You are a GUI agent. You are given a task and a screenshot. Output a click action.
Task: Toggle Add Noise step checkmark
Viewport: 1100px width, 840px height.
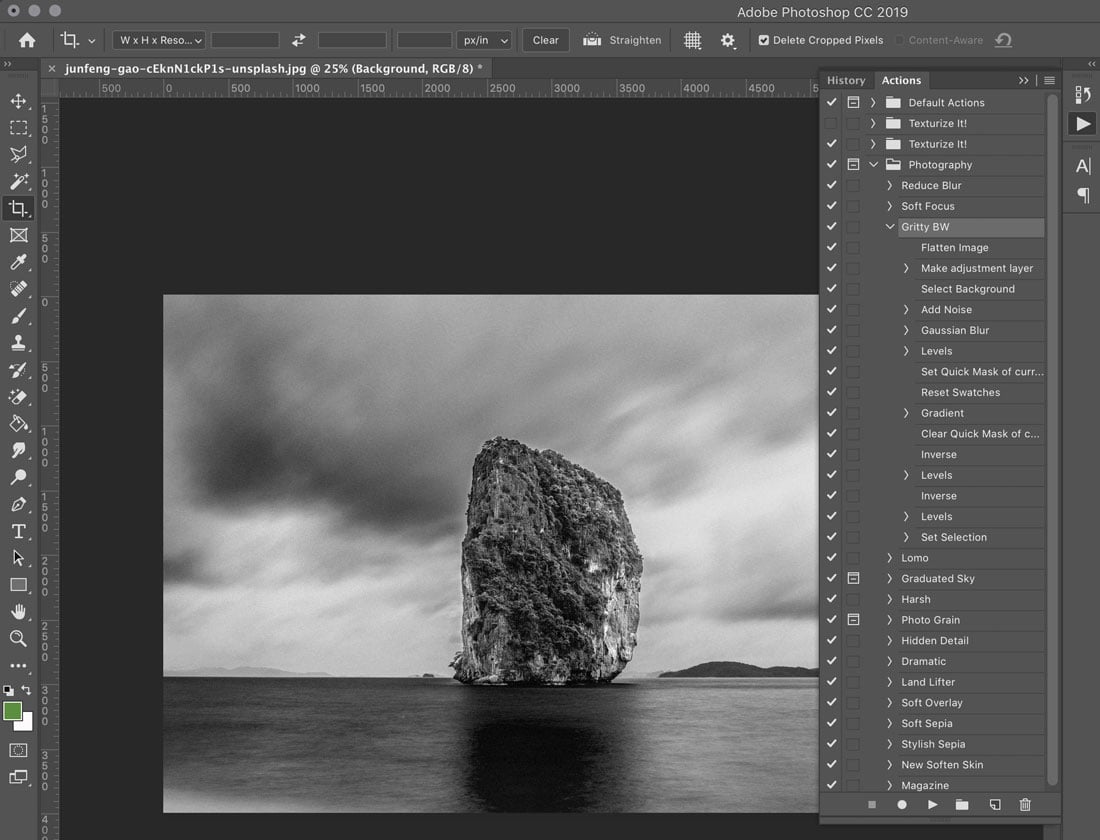[x=831, y=309]
